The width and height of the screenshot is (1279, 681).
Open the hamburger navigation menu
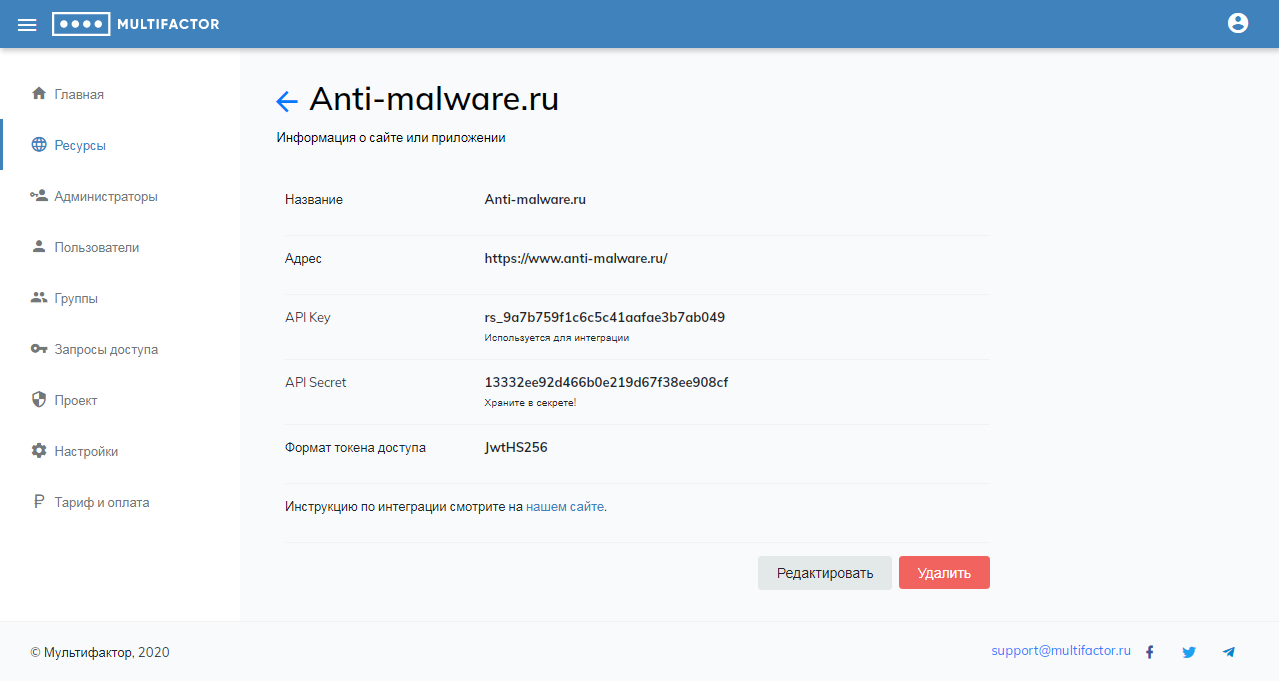(x=27, y=24)
